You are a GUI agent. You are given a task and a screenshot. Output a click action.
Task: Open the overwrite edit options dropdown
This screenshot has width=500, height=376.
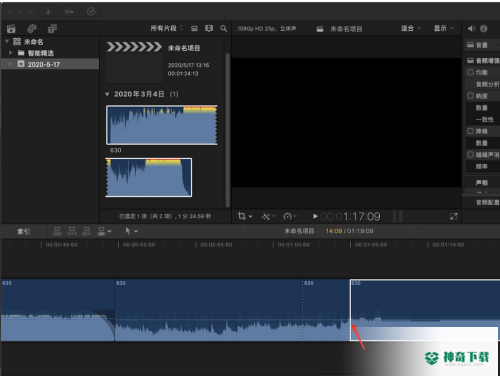click(x=104, y=231)
